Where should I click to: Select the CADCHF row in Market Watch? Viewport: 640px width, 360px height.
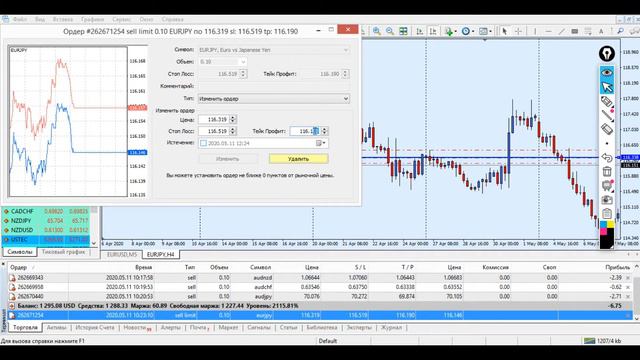[46, 211]
